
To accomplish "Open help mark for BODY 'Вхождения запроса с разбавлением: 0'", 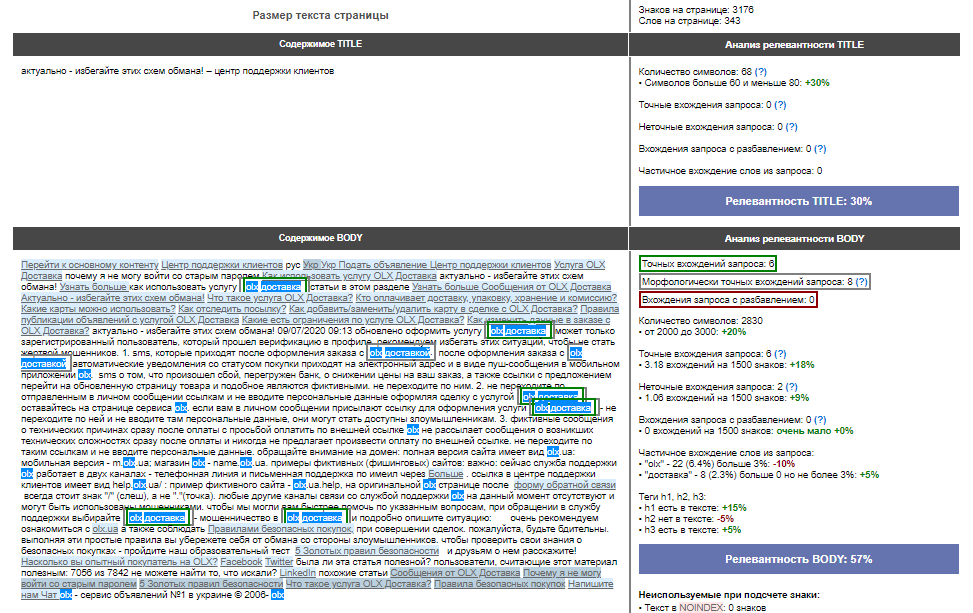I will tap(820, 420).
